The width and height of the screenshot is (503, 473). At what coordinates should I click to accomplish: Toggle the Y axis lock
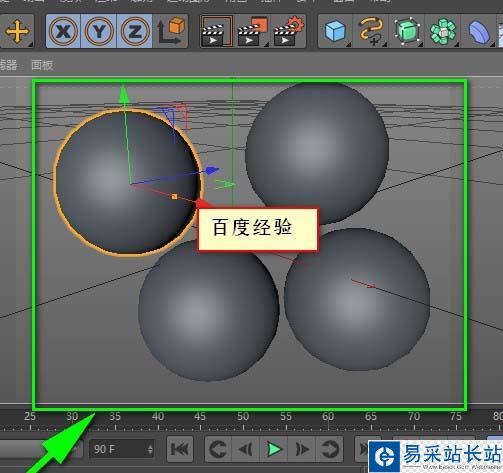click(x=99, y=32)
